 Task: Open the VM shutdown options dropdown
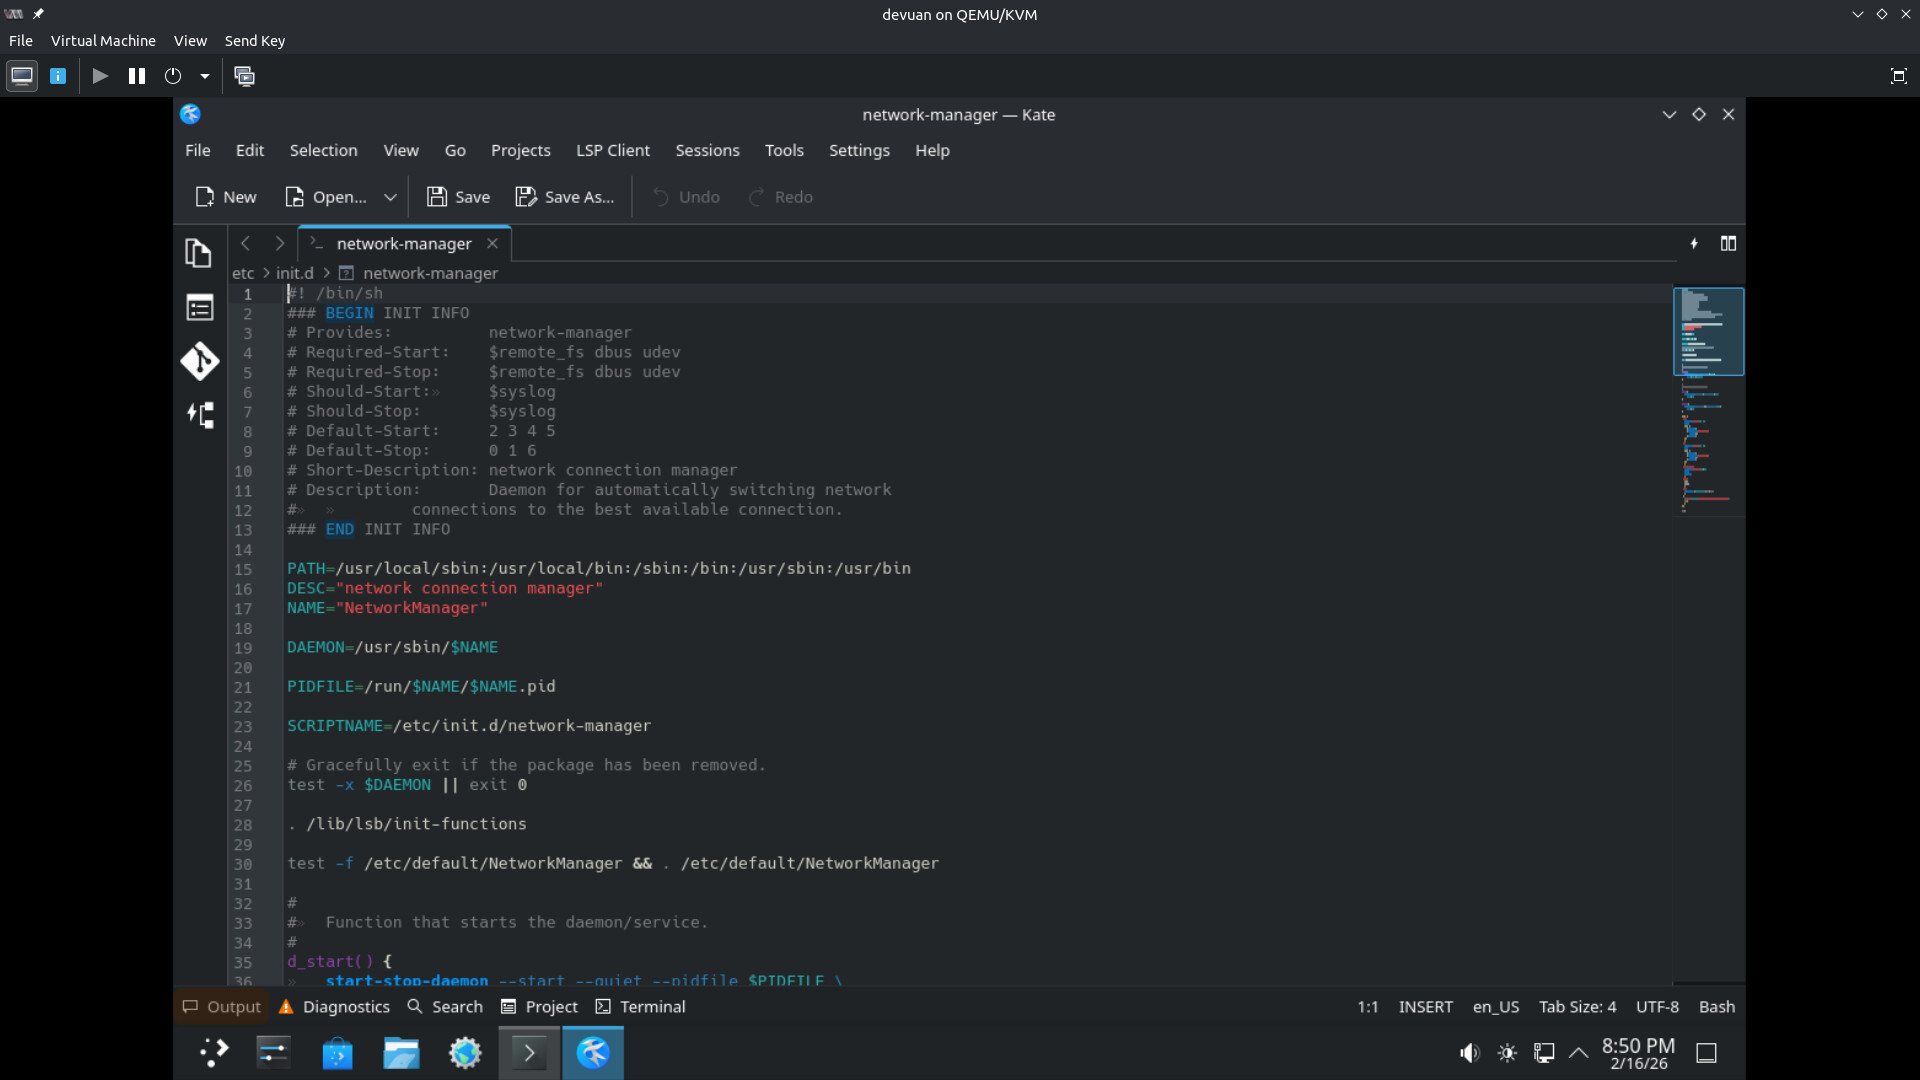point(205,76)
